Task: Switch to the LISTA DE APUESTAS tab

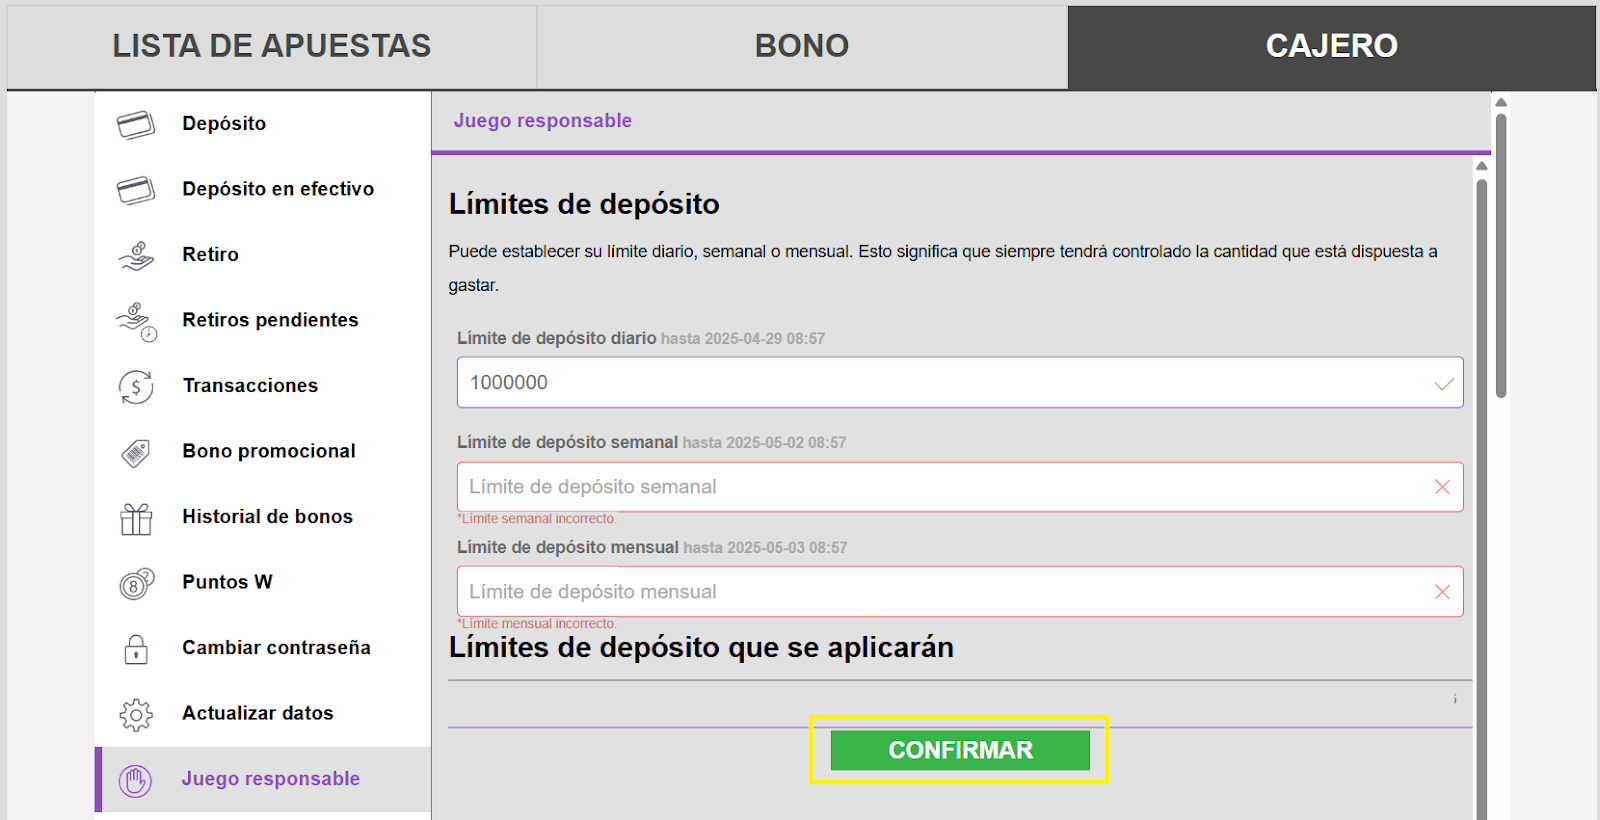Action: point(271,46)
